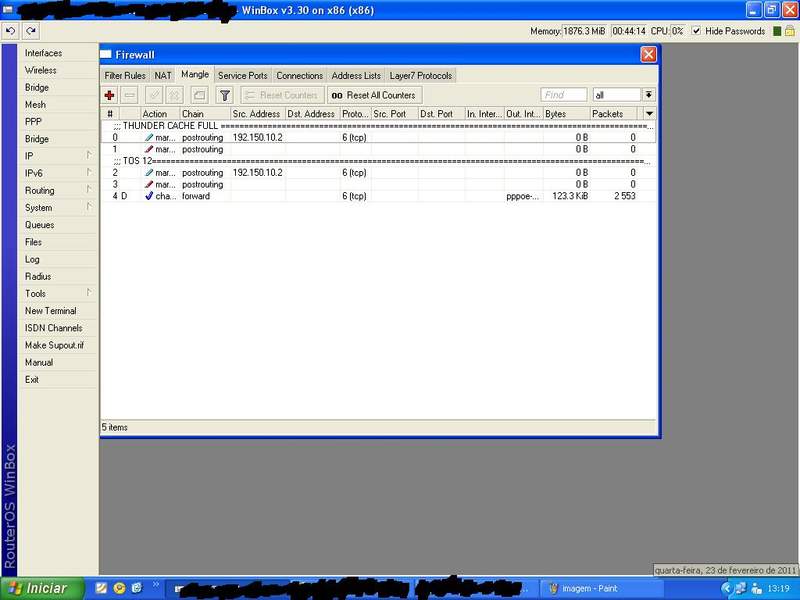Close the Firewall window
The height and width of the screenshot is (600, 800).
tap(648, 54)
